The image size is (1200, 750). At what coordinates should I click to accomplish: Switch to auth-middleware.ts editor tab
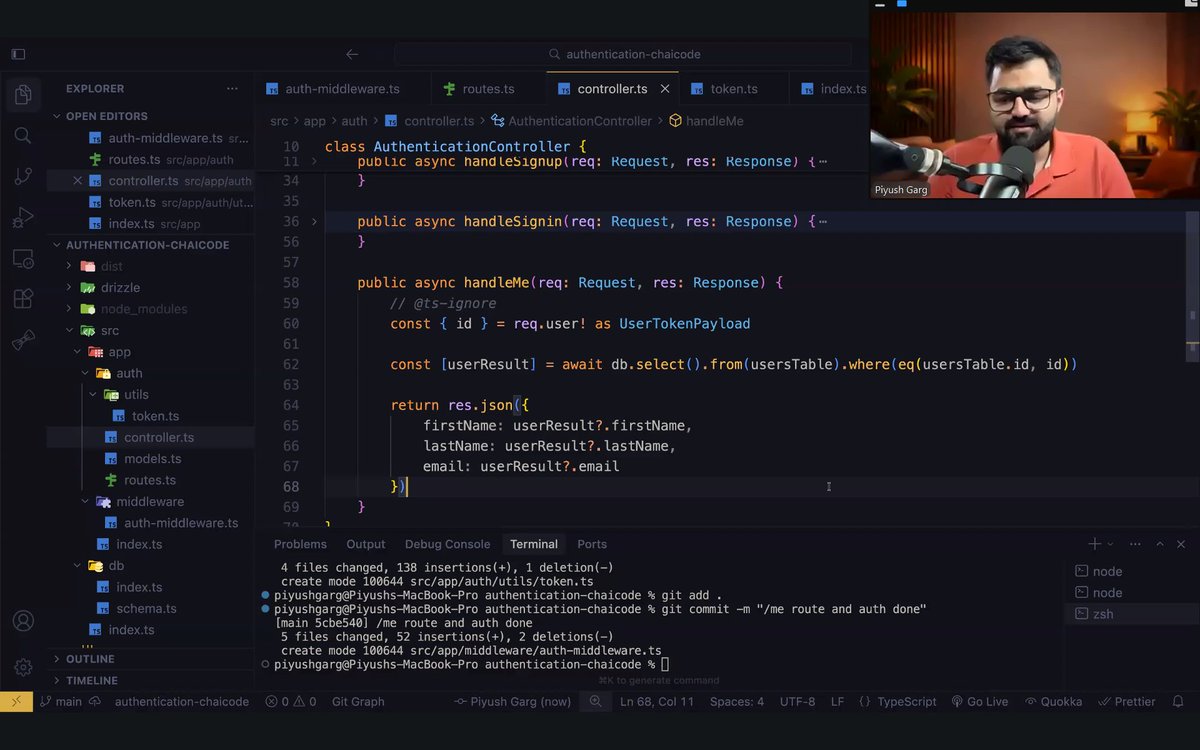pyautogui.click(x=342, y=89)
